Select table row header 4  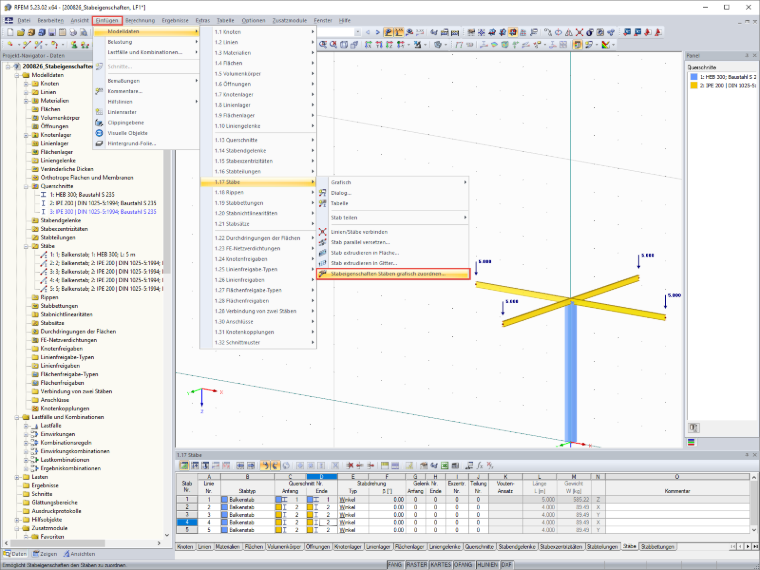187,522
